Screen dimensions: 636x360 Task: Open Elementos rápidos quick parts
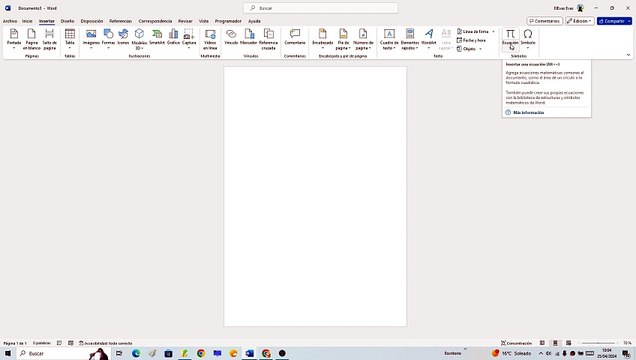coord(410,39)
